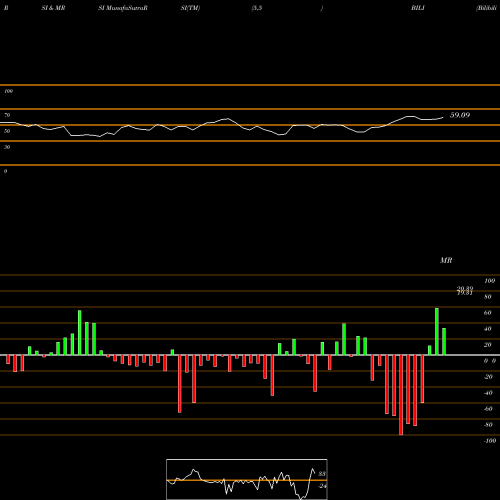Click the -80 label on MR axis
This screenshot has height=500, width=500.
click(488, 425)
